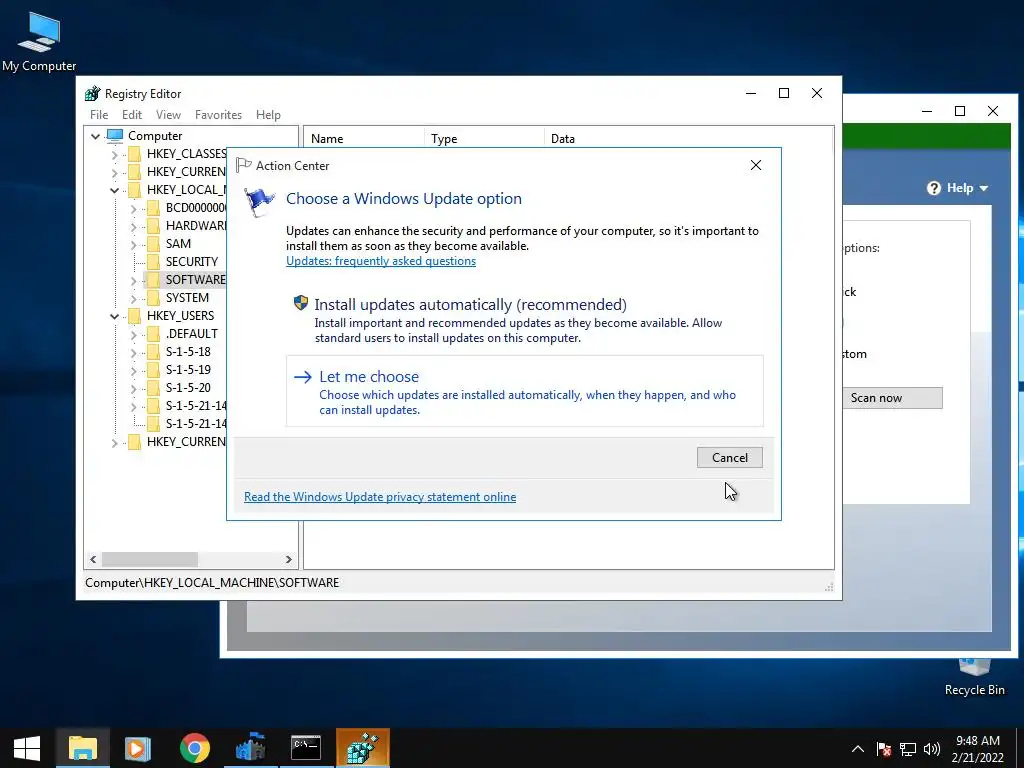Screen dimensions: 1024x768
Task: Expand the HARDWARE key
Action: pyautogui.click(x=133, y=226)
